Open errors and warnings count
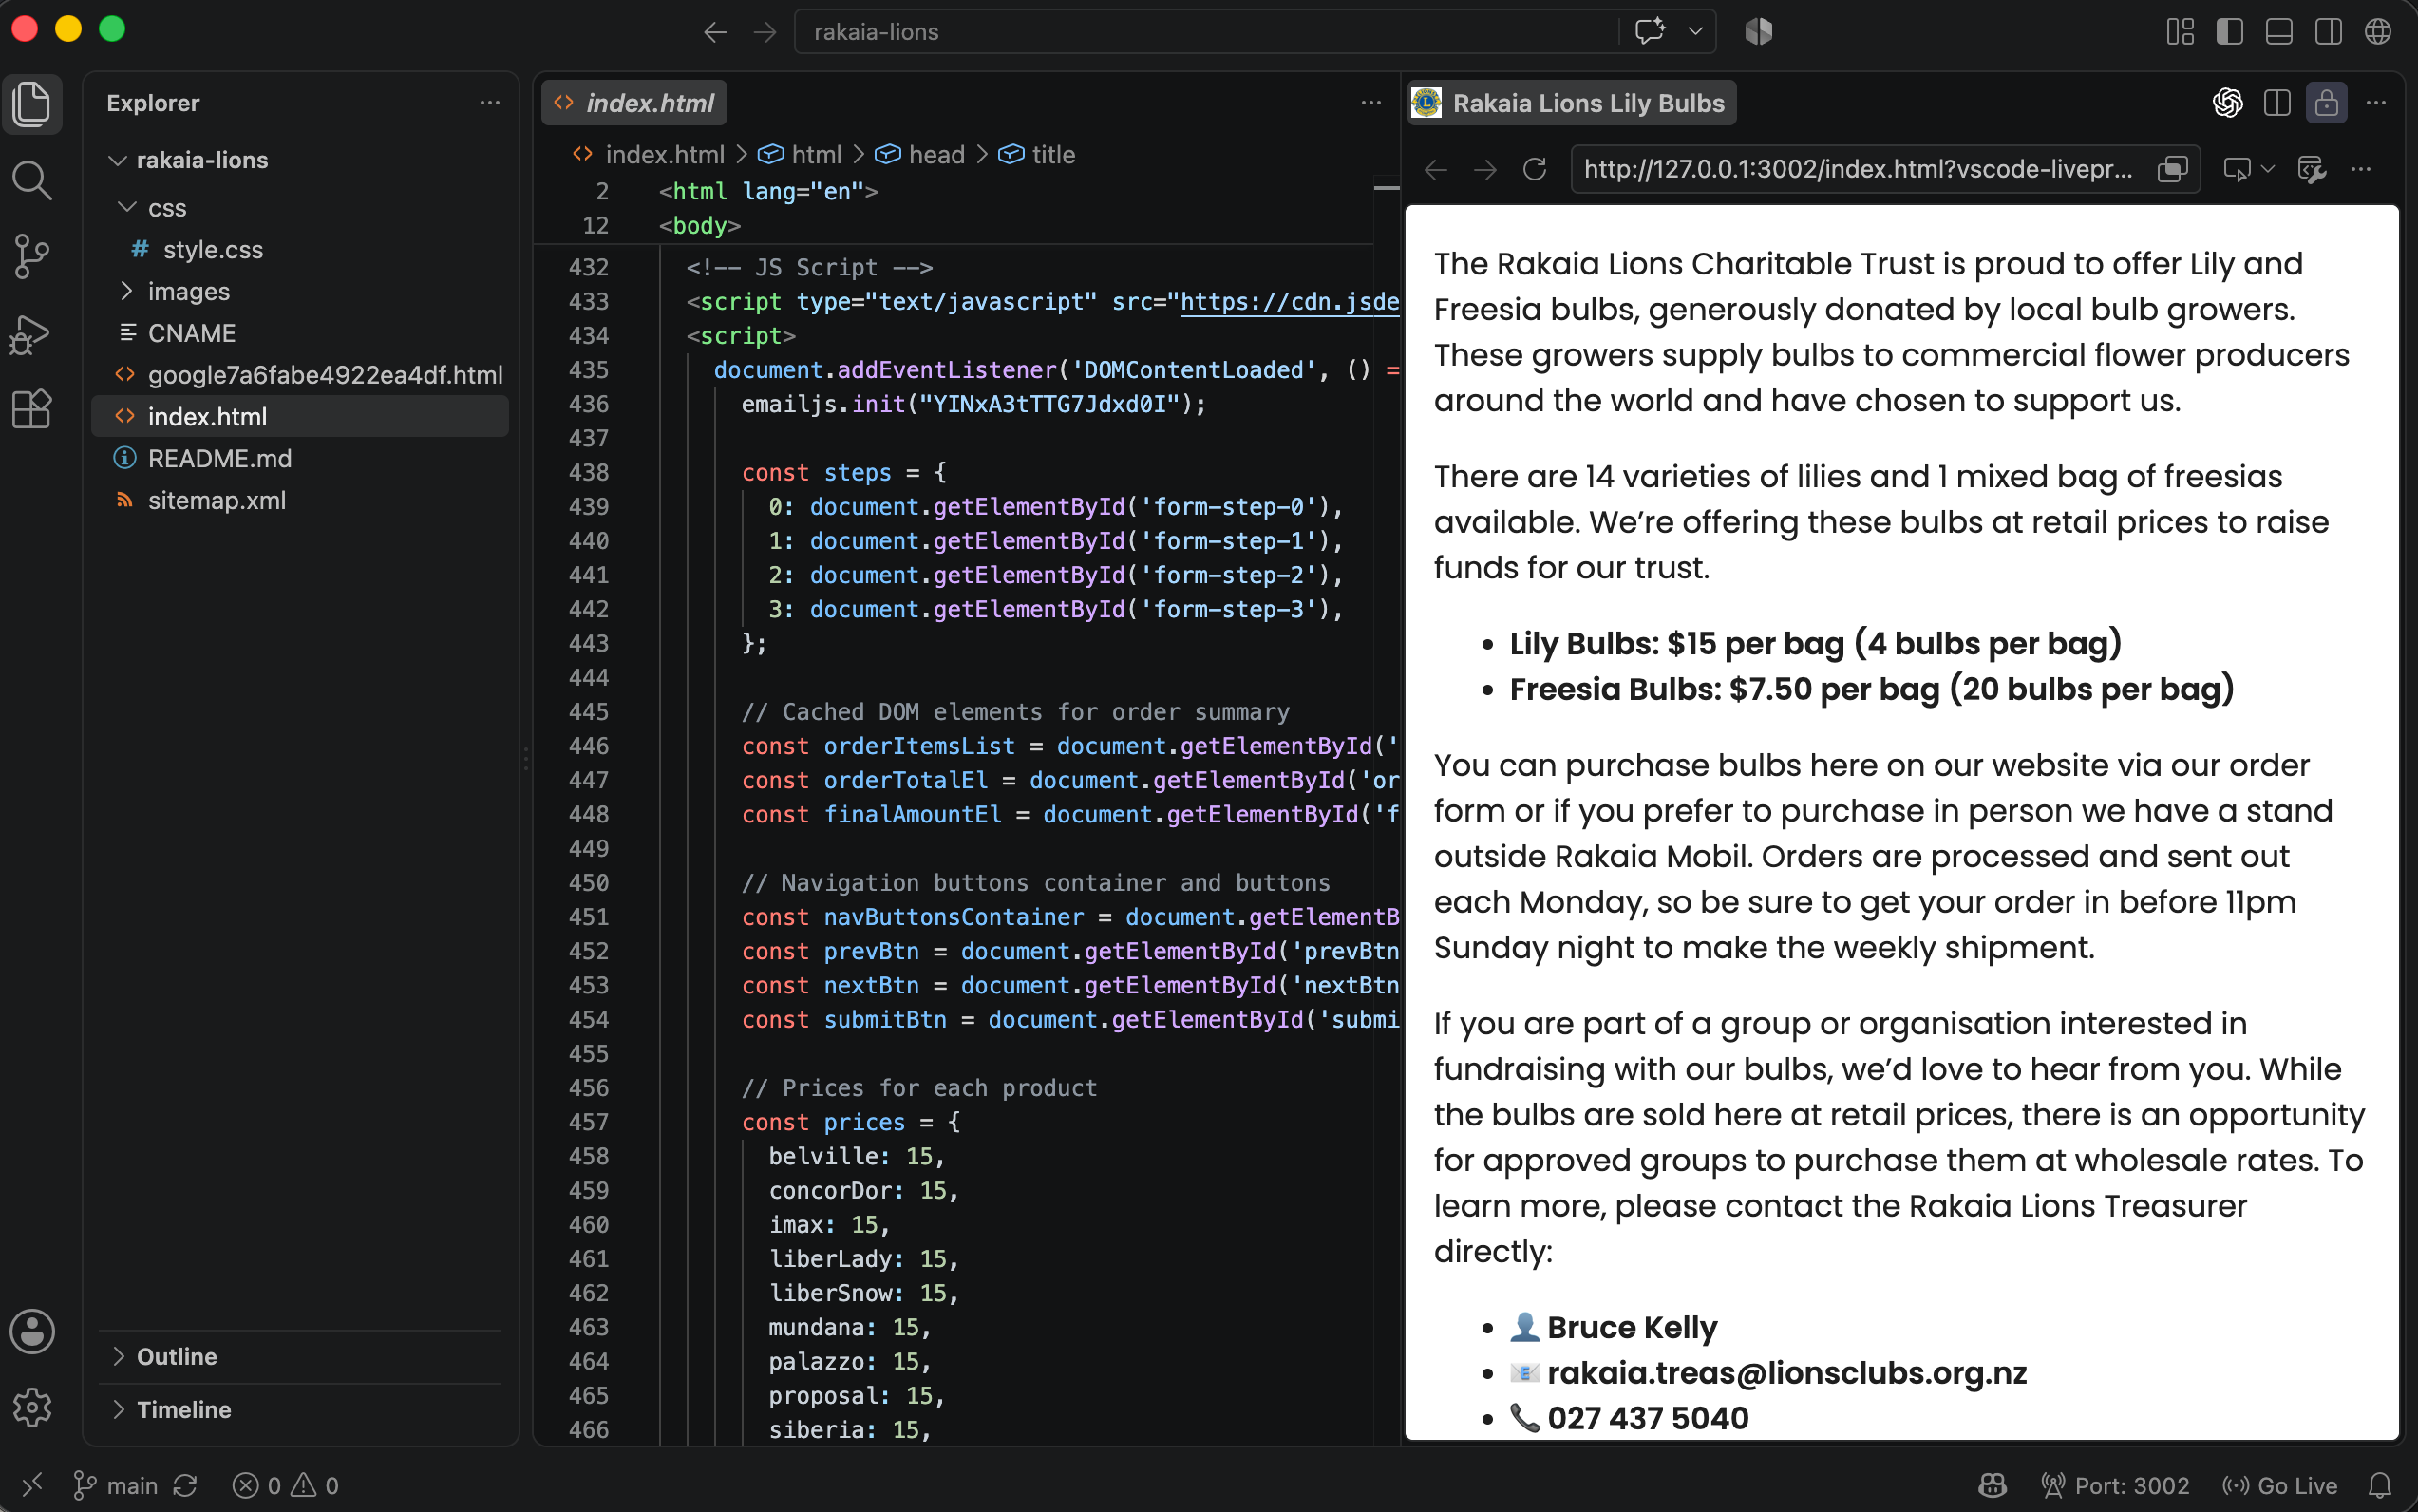 pos(286,1486)
